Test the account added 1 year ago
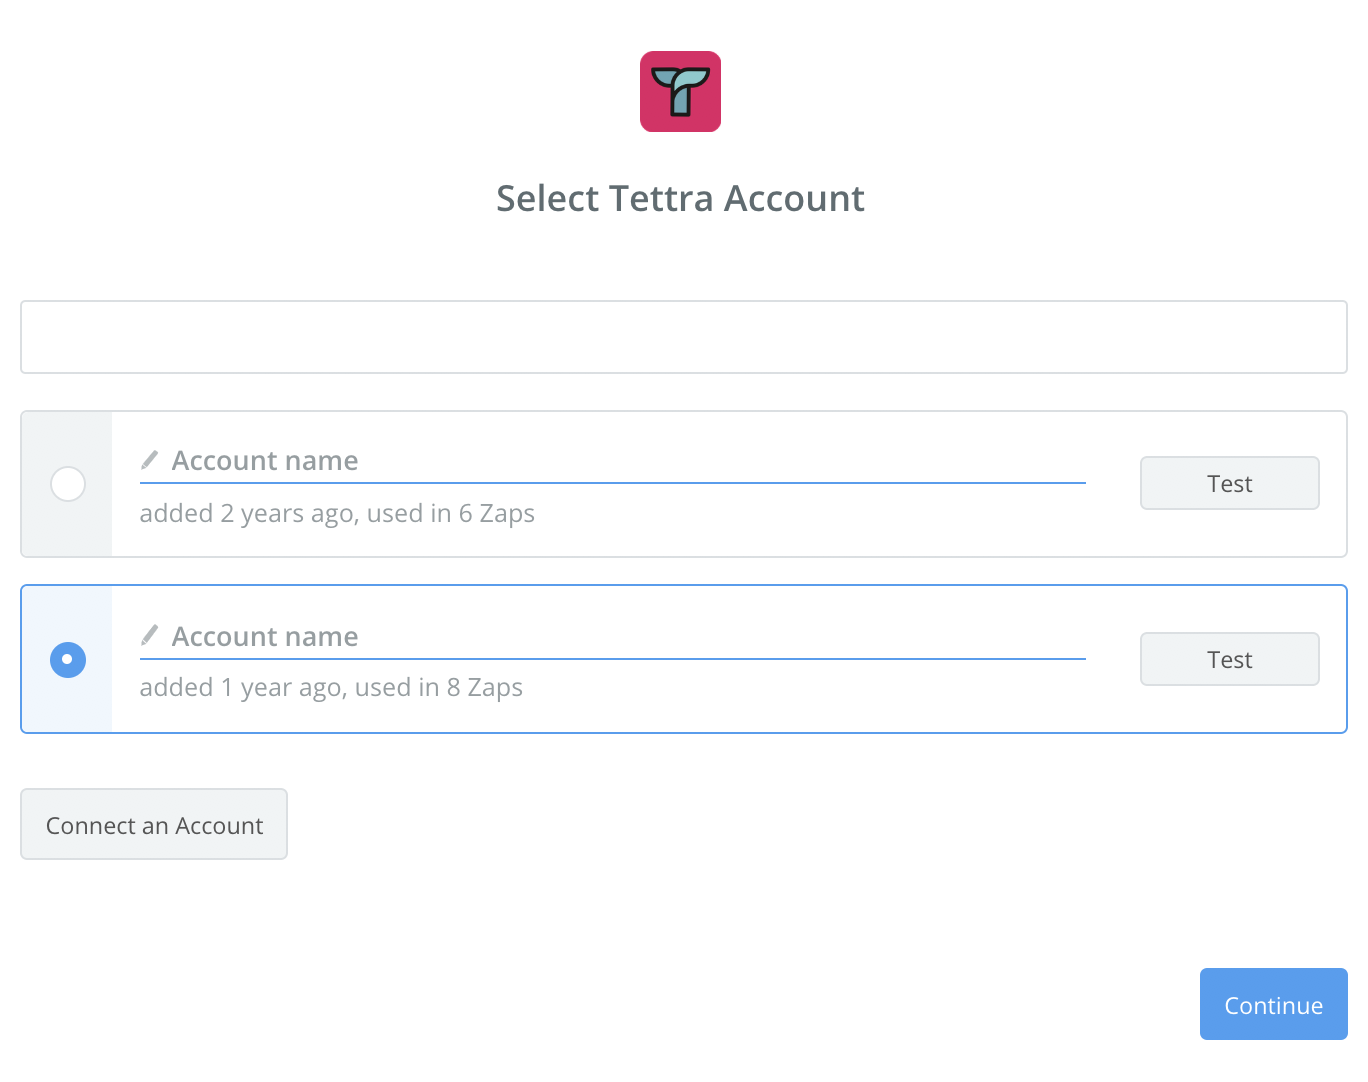 pos(1229,660)
